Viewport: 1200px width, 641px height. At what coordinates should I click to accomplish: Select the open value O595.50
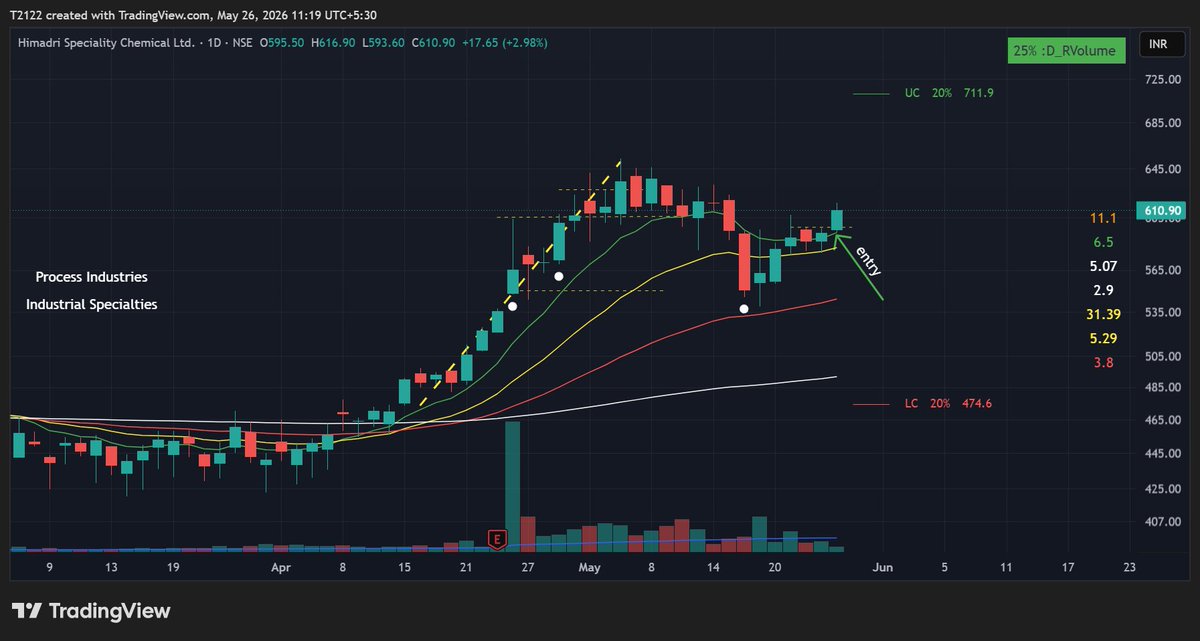point(282,43)
